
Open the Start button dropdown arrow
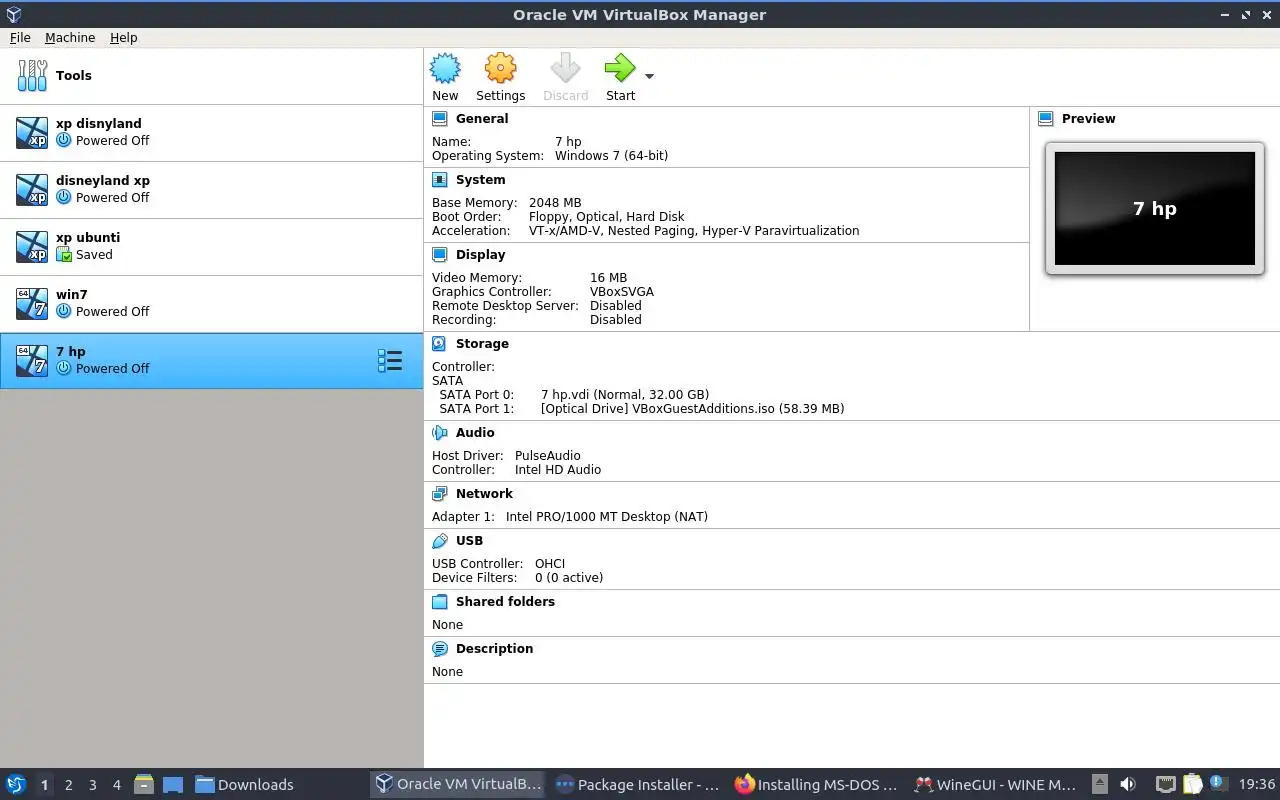click(649, 76)
